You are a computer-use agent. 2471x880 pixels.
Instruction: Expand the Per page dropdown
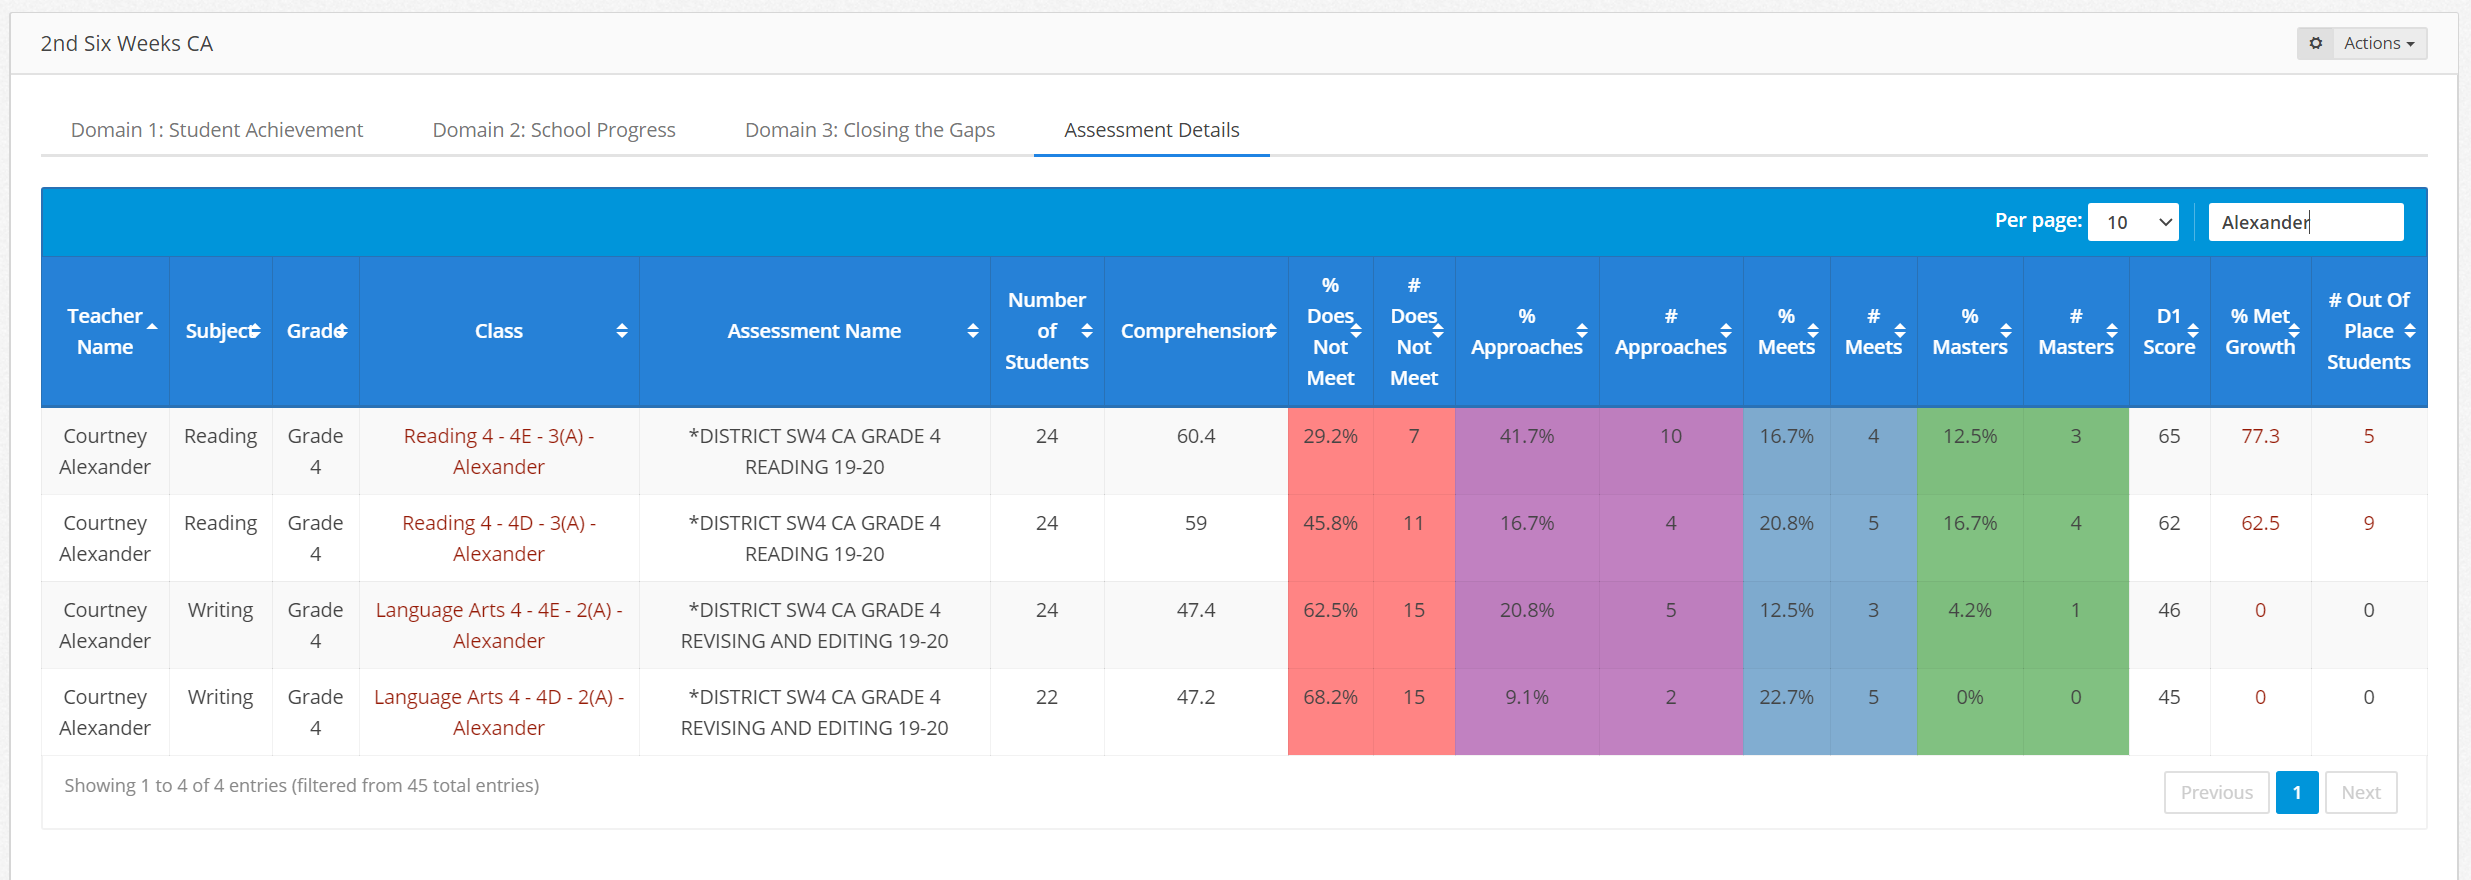(x=2133, y=222)
